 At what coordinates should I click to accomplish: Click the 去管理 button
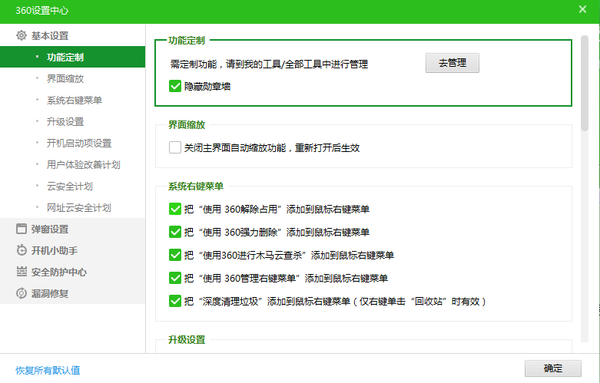[x=452, y=63]
